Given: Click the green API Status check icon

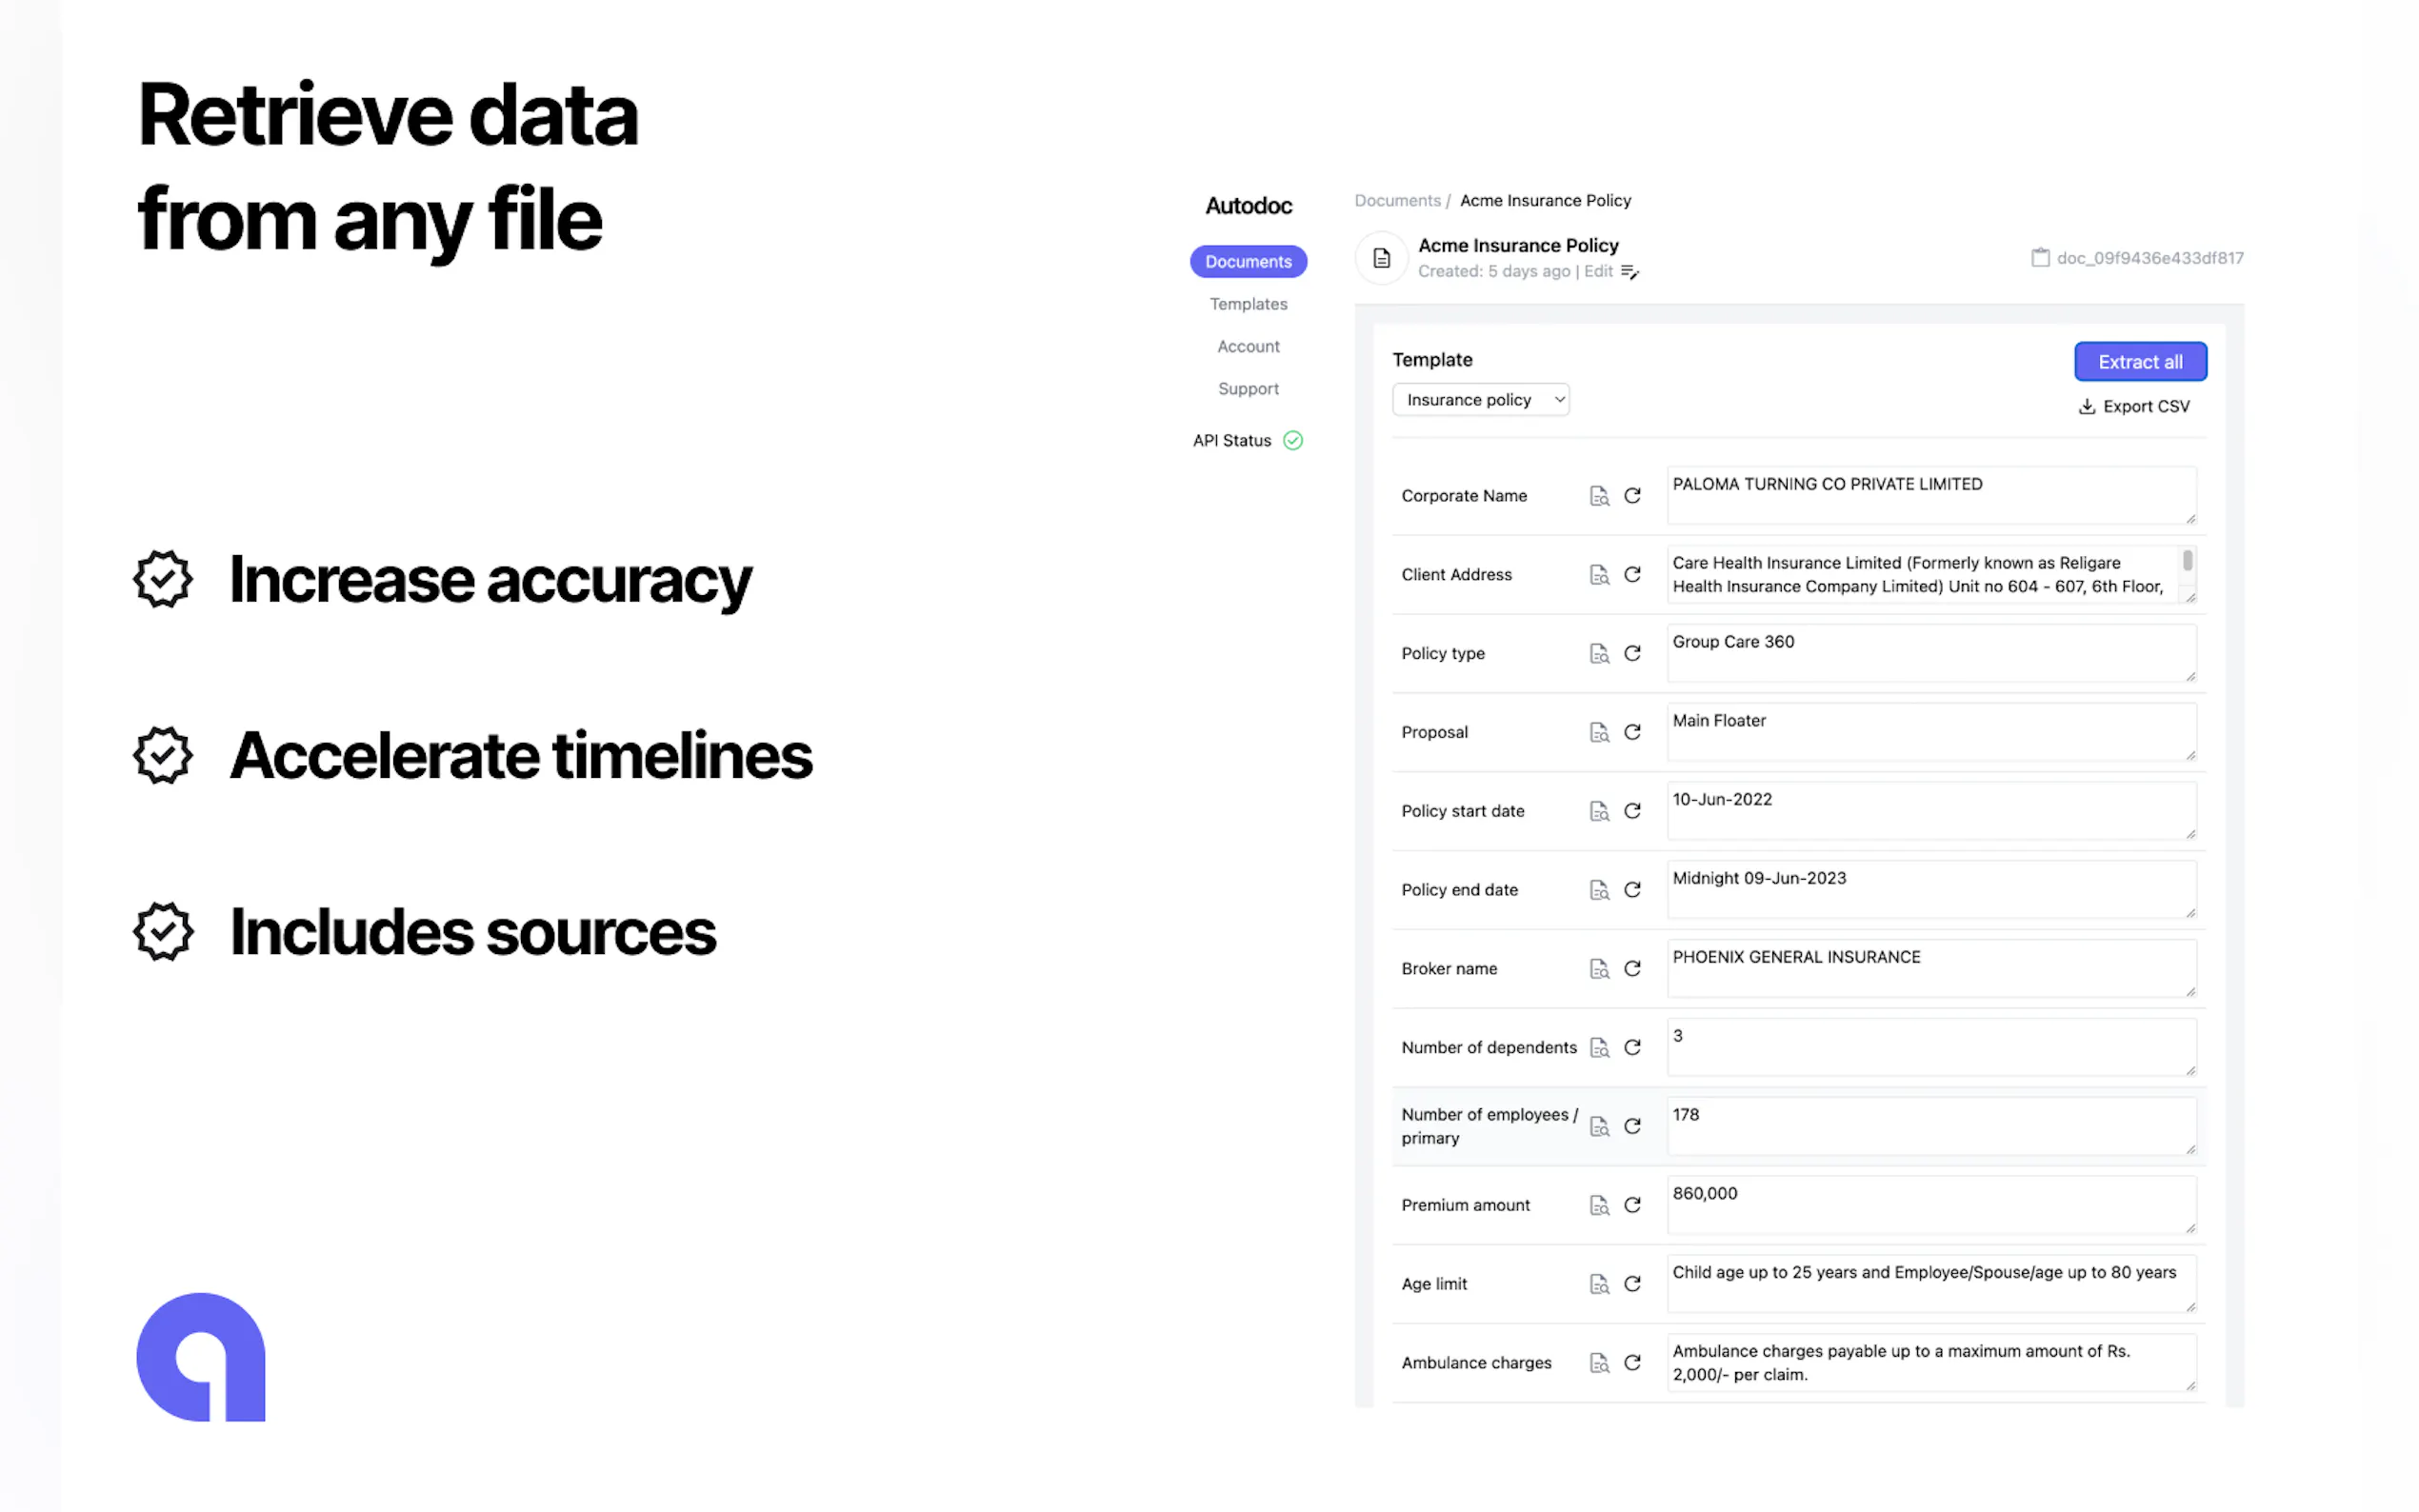Looking at the screenshot, I should [x=1292, y=440].
